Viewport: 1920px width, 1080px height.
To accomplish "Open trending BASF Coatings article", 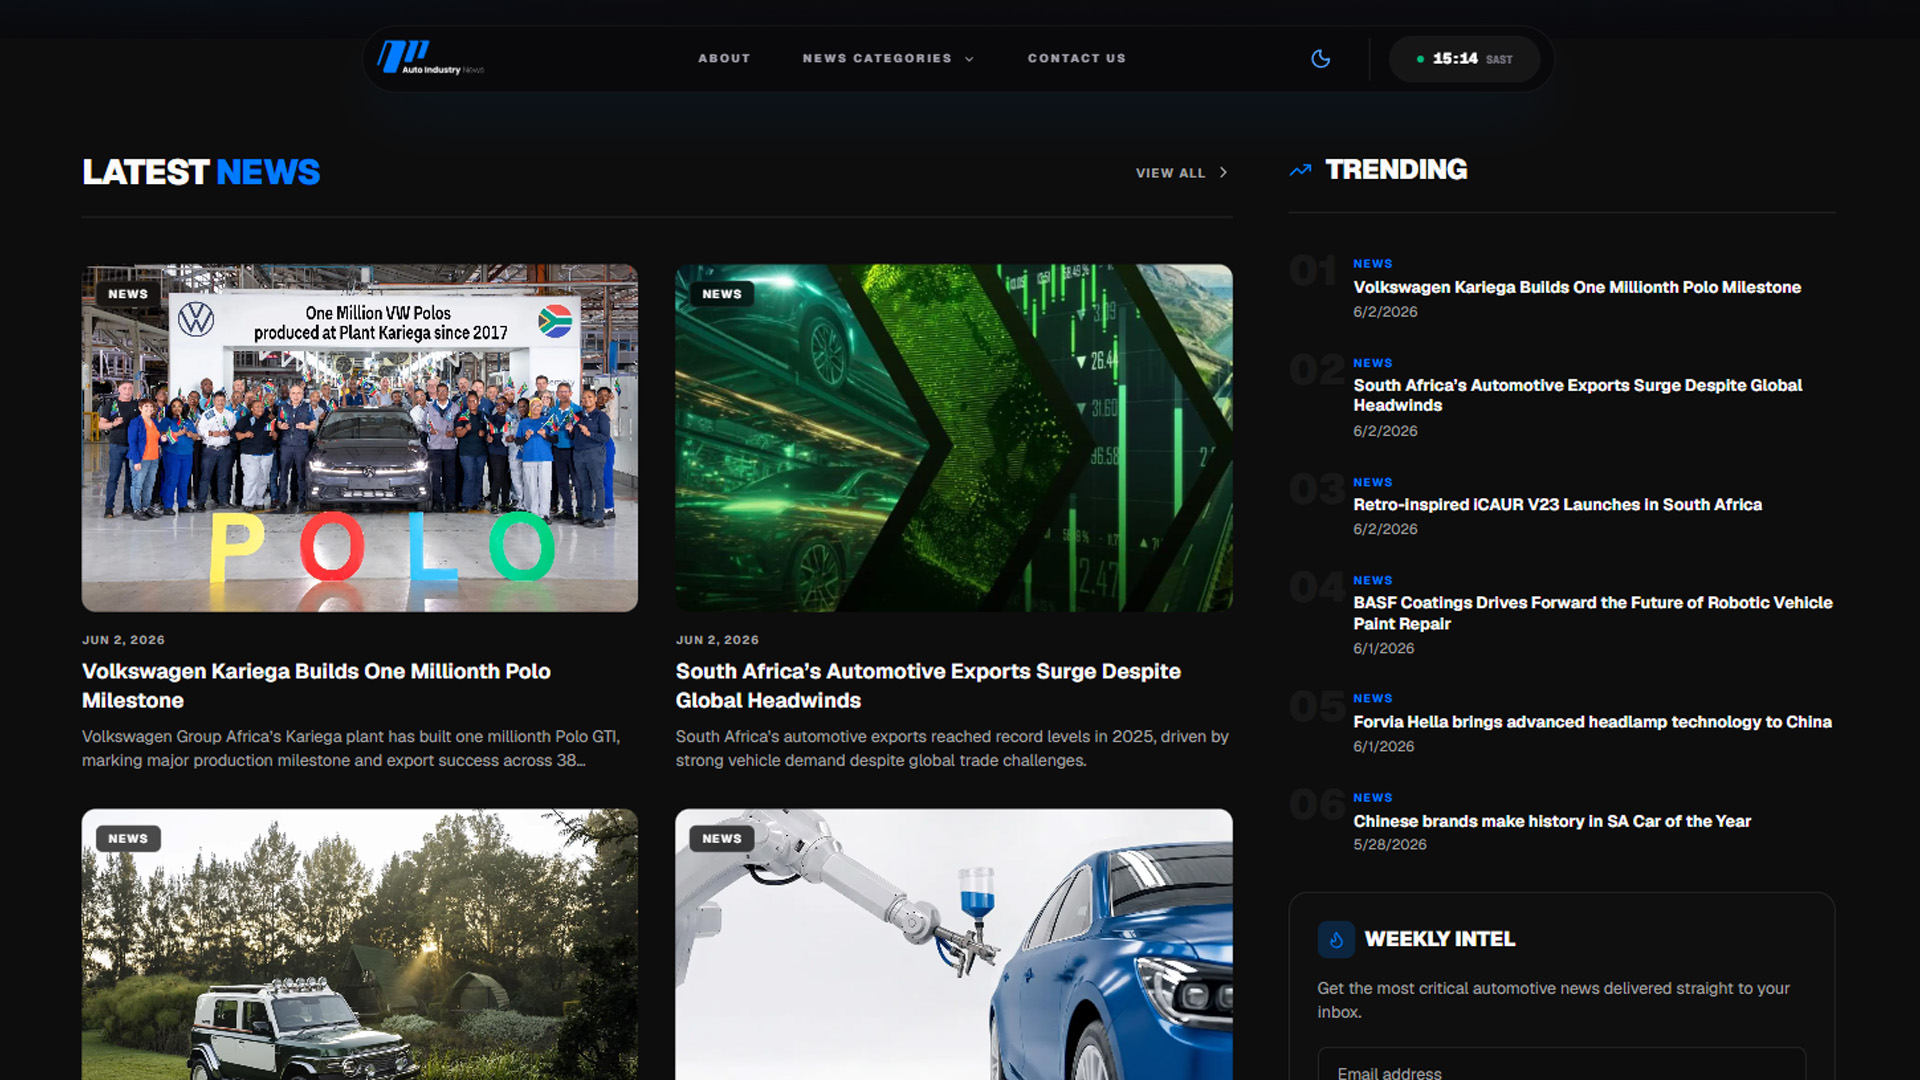I will click(1592, 613).
